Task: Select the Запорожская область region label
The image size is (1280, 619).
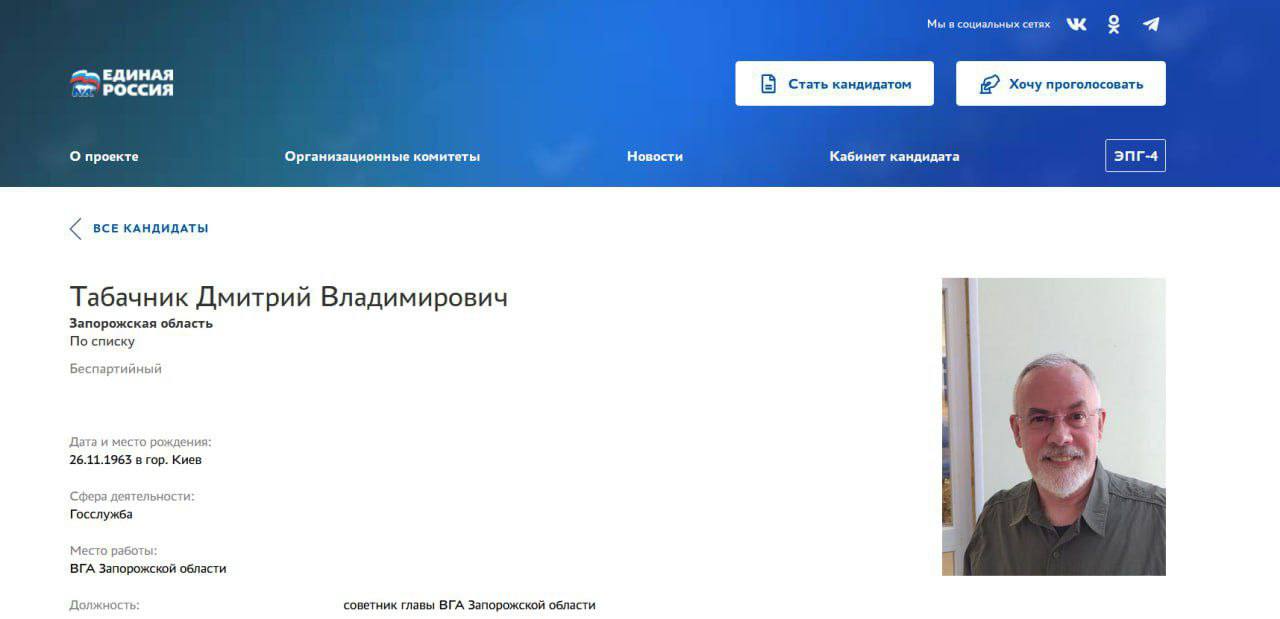Action: coord(140,323)
